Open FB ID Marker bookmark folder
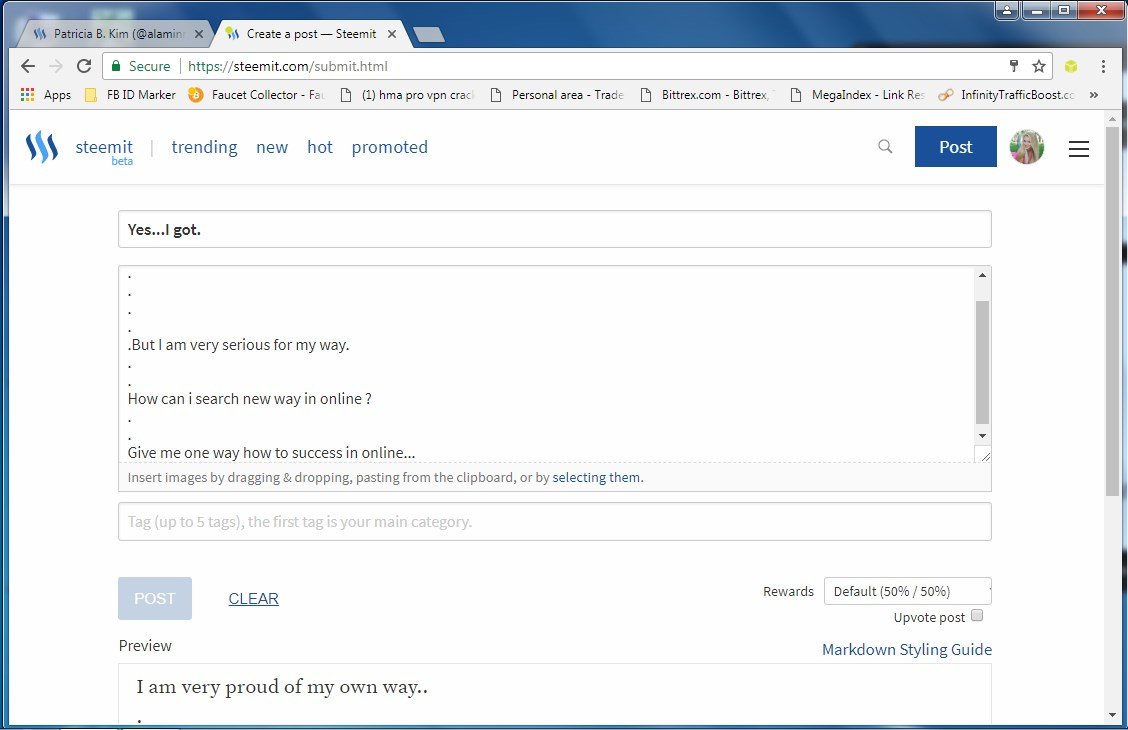1128x730 pixels. point(130,94)
